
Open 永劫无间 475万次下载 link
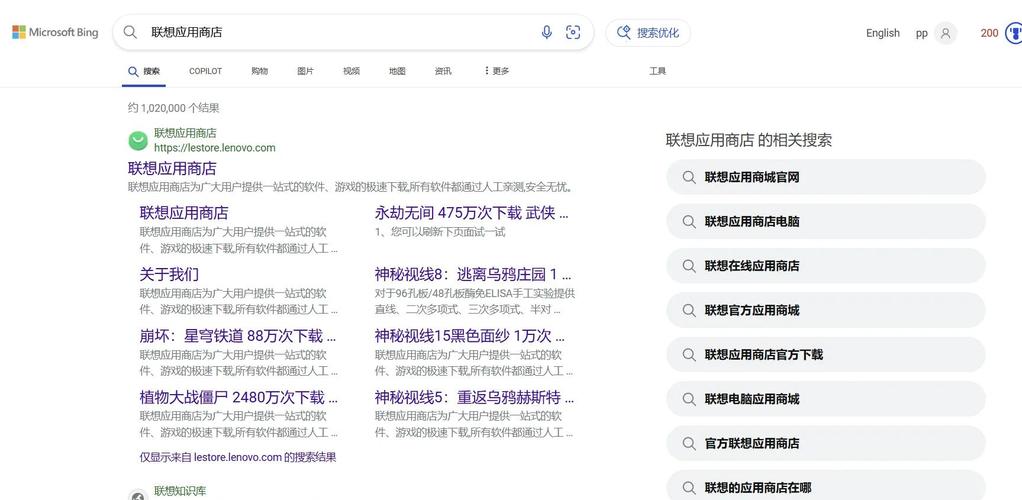point(471,213)
